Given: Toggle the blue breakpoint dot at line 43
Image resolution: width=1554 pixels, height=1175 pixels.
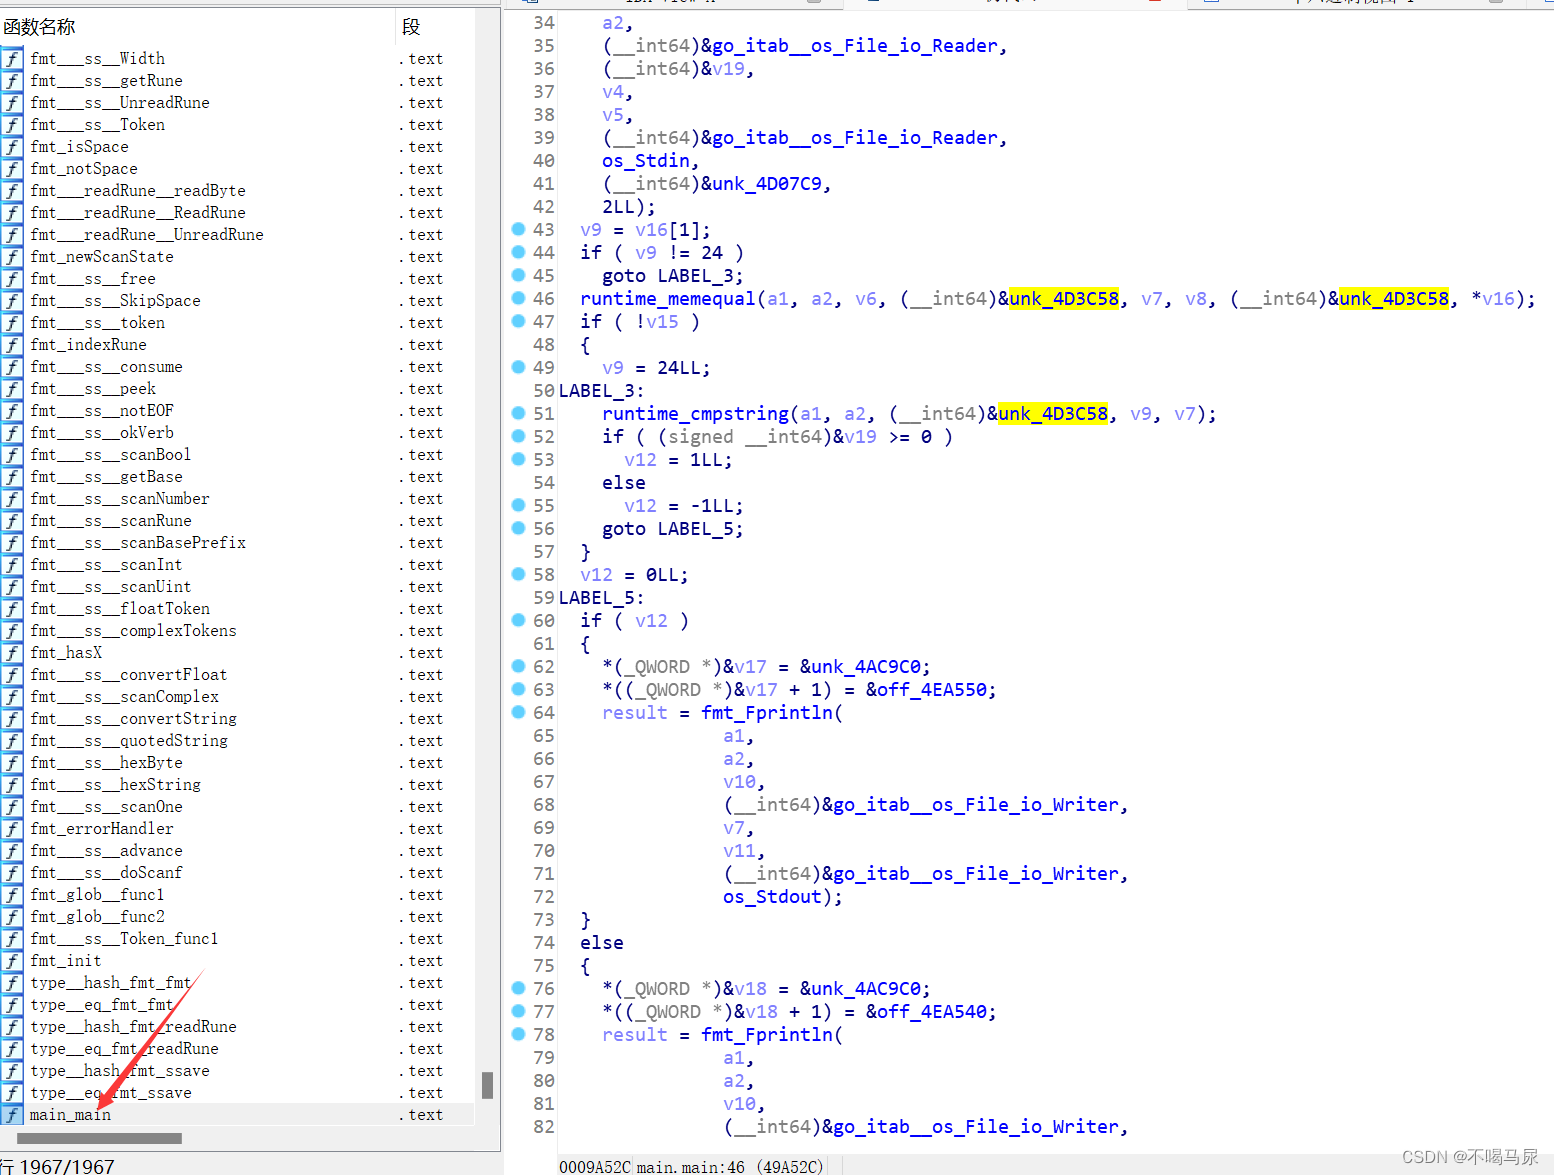Looking at the screenshot, I should point(518,229).
